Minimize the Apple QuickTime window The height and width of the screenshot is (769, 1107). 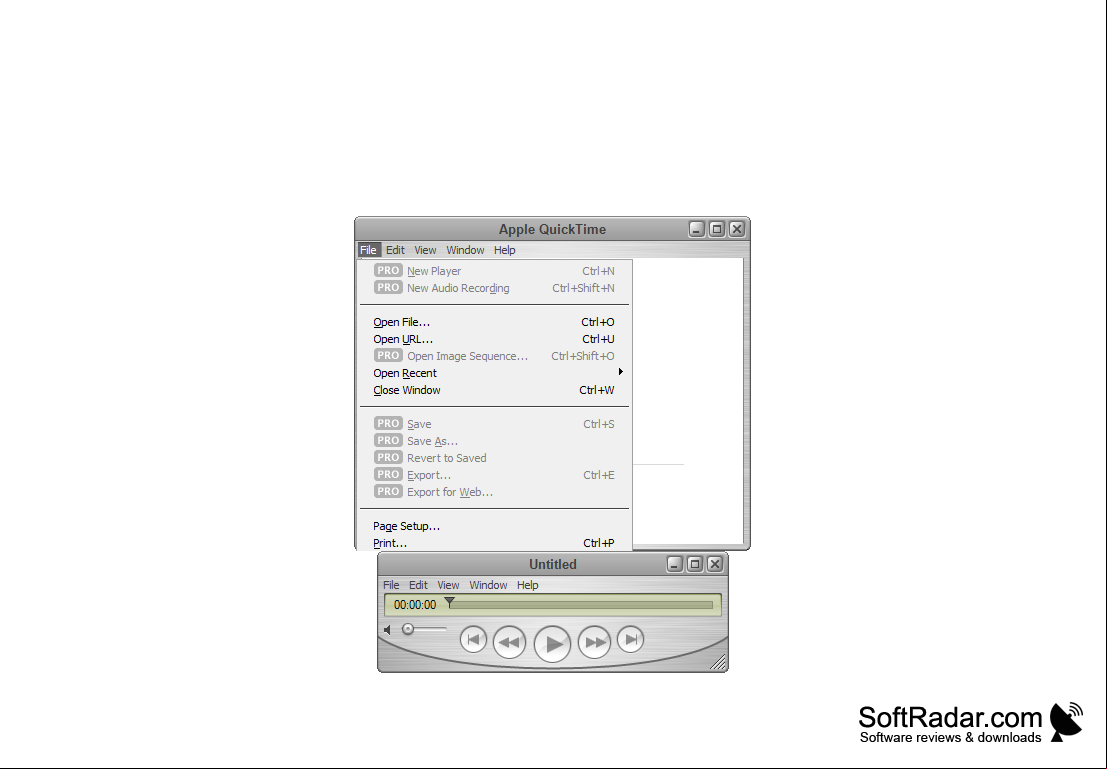click(697, 229)
